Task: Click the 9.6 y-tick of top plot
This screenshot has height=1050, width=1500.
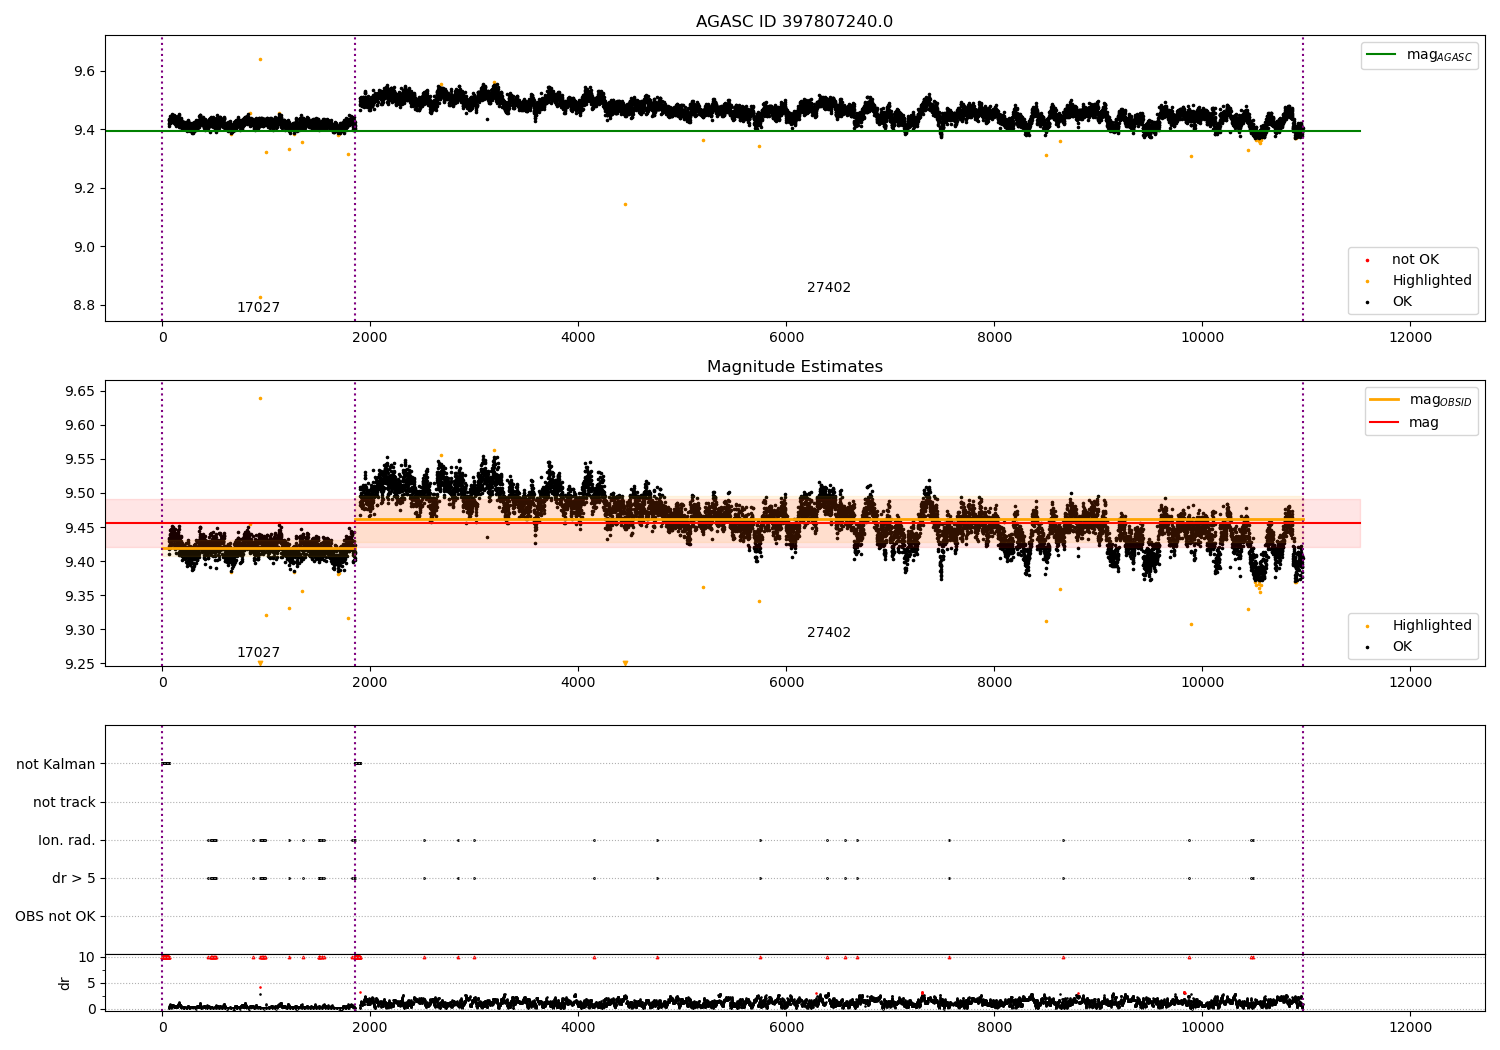Action: pyautogui.click(x=84, y=71)
